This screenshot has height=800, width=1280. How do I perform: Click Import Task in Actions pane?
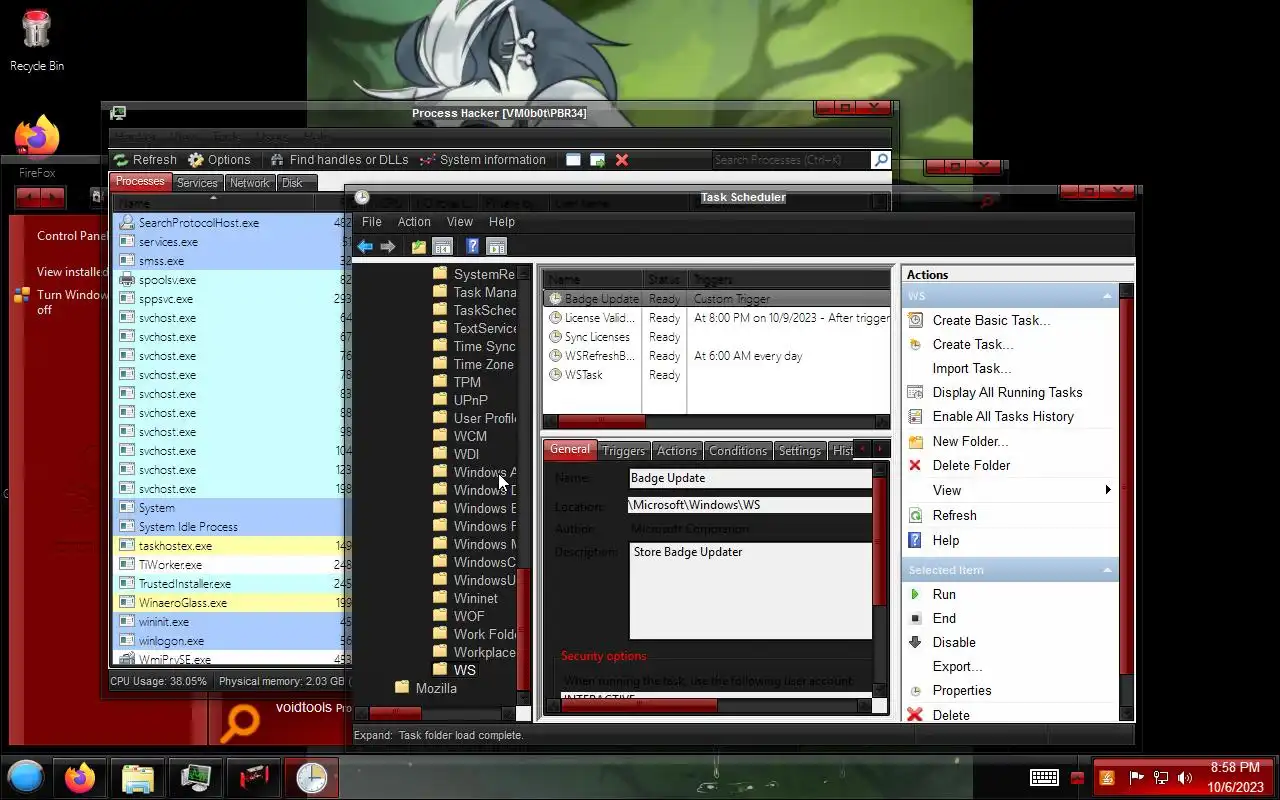pyautogui.click(x=971, y=369)
